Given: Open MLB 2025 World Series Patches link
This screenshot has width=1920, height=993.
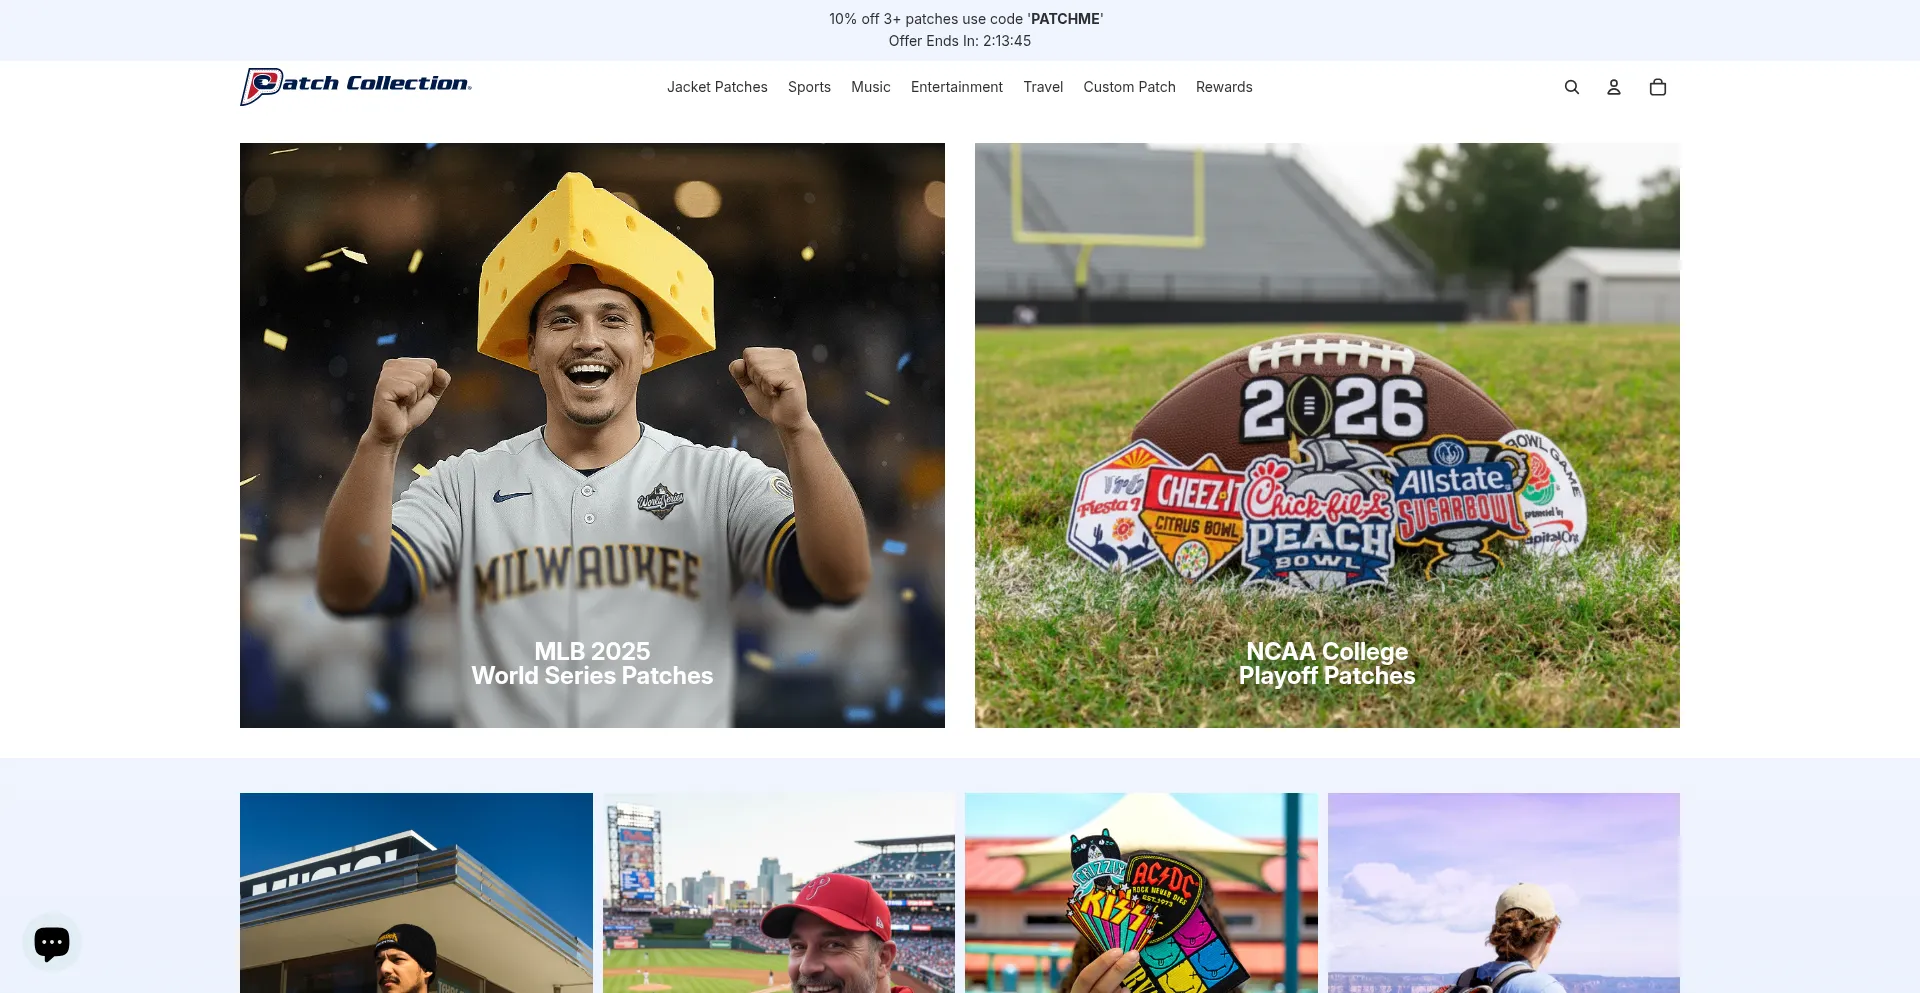Looking at the screenshot, I should [x=592, y=664].
